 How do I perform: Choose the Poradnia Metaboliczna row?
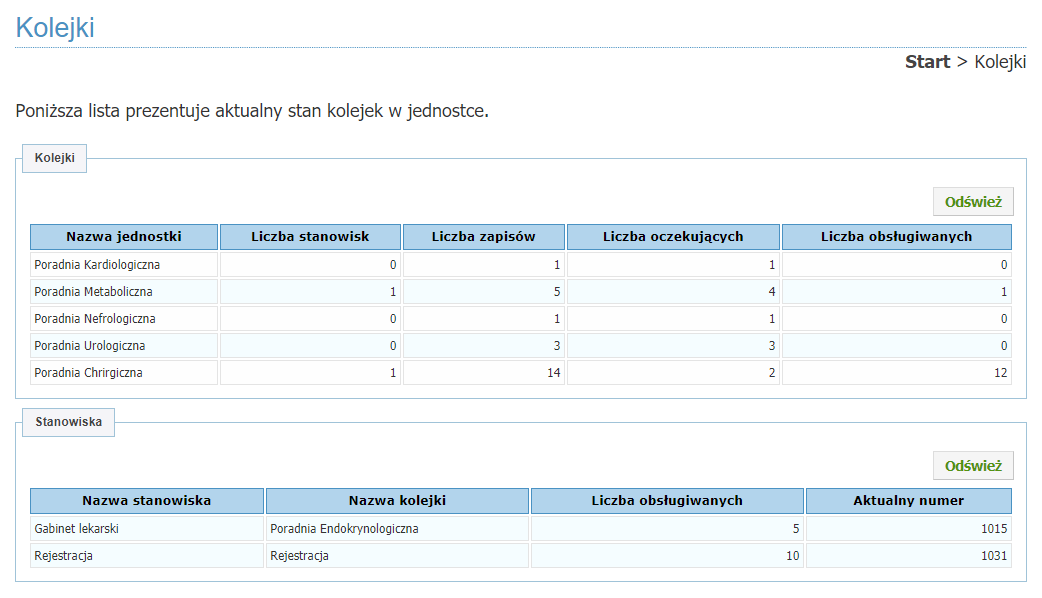93,292
